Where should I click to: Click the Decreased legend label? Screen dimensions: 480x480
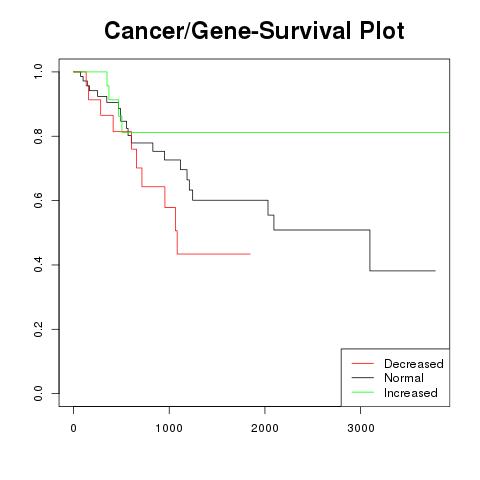[414, 364]
